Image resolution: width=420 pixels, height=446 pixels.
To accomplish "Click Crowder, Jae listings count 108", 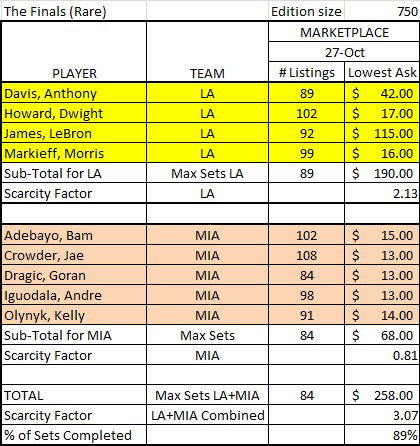I will (307, 255).
